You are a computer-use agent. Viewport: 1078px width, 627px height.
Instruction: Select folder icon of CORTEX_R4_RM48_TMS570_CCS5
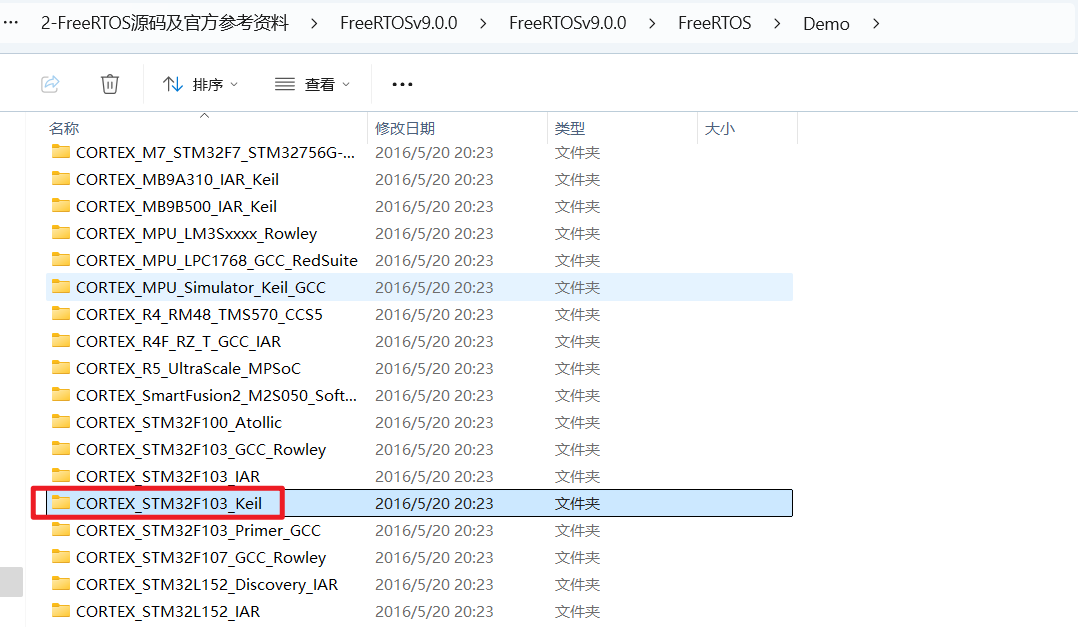(60, 314)
